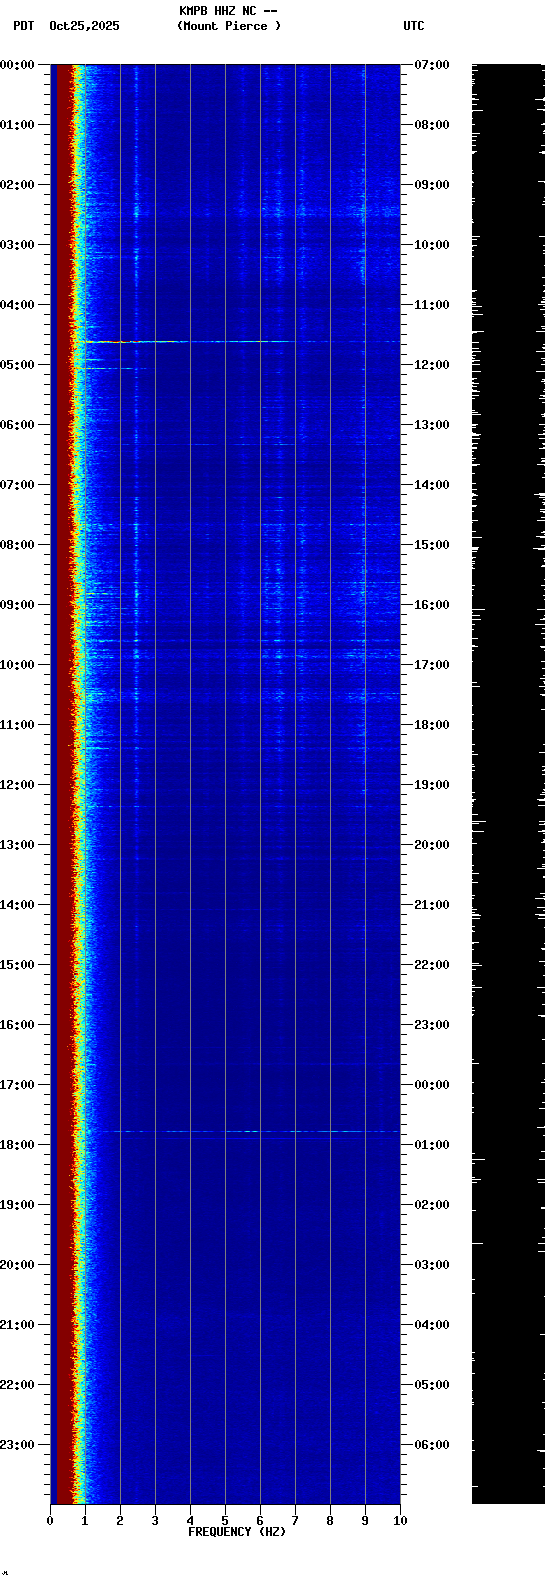Click the UTC time label '06:00'
Viewport: 552px width, 1584px height.
432,1445
